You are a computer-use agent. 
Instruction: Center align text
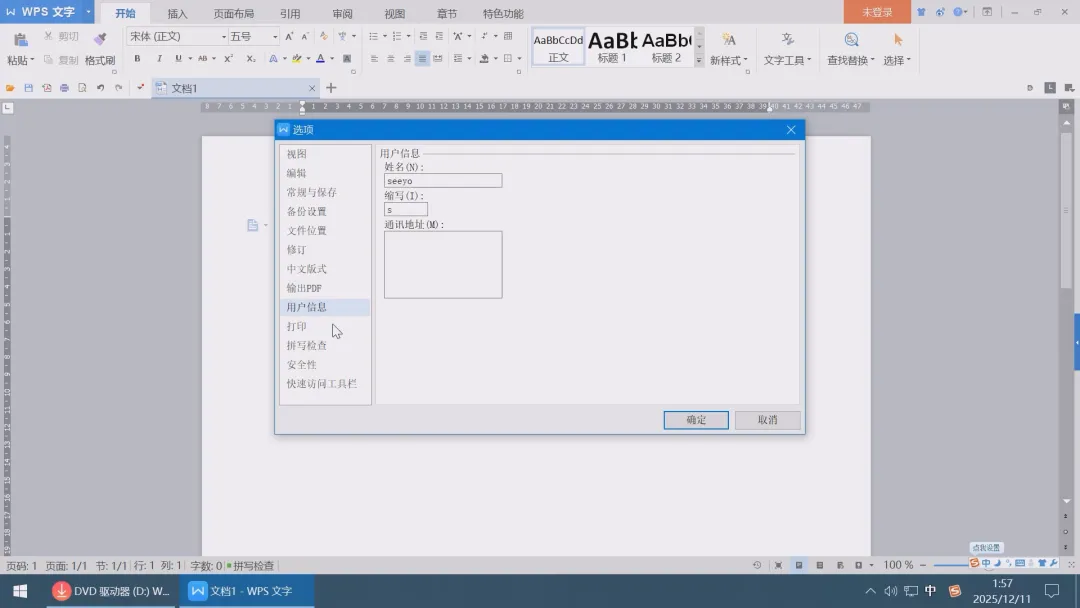coord(391,59)
